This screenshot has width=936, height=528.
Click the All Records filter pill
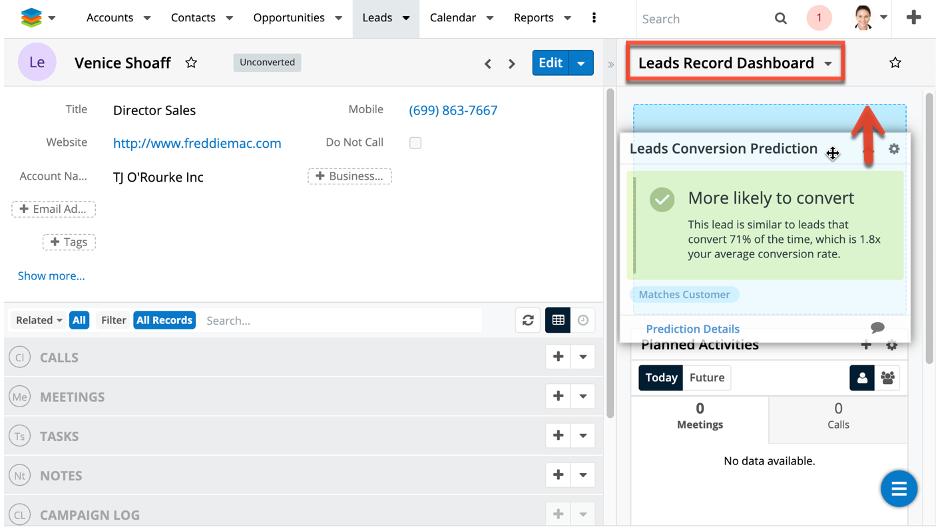[165, 320]
